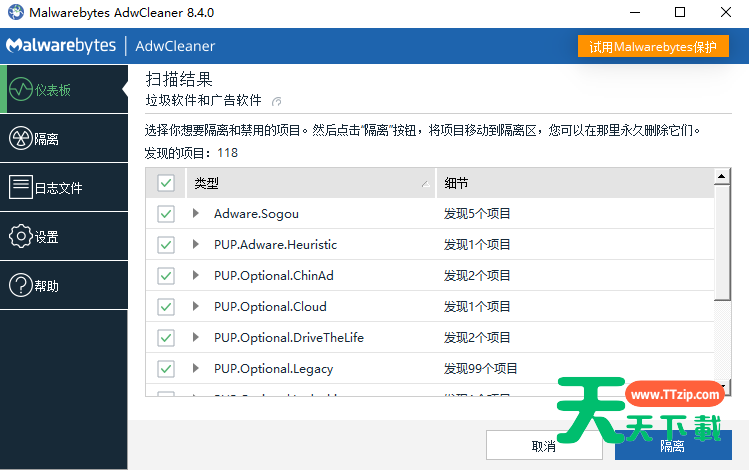Expand the PUP.Optional.DriveTheLife row
The width and height of the screenshot is (749, 470).
click(195, 337)
